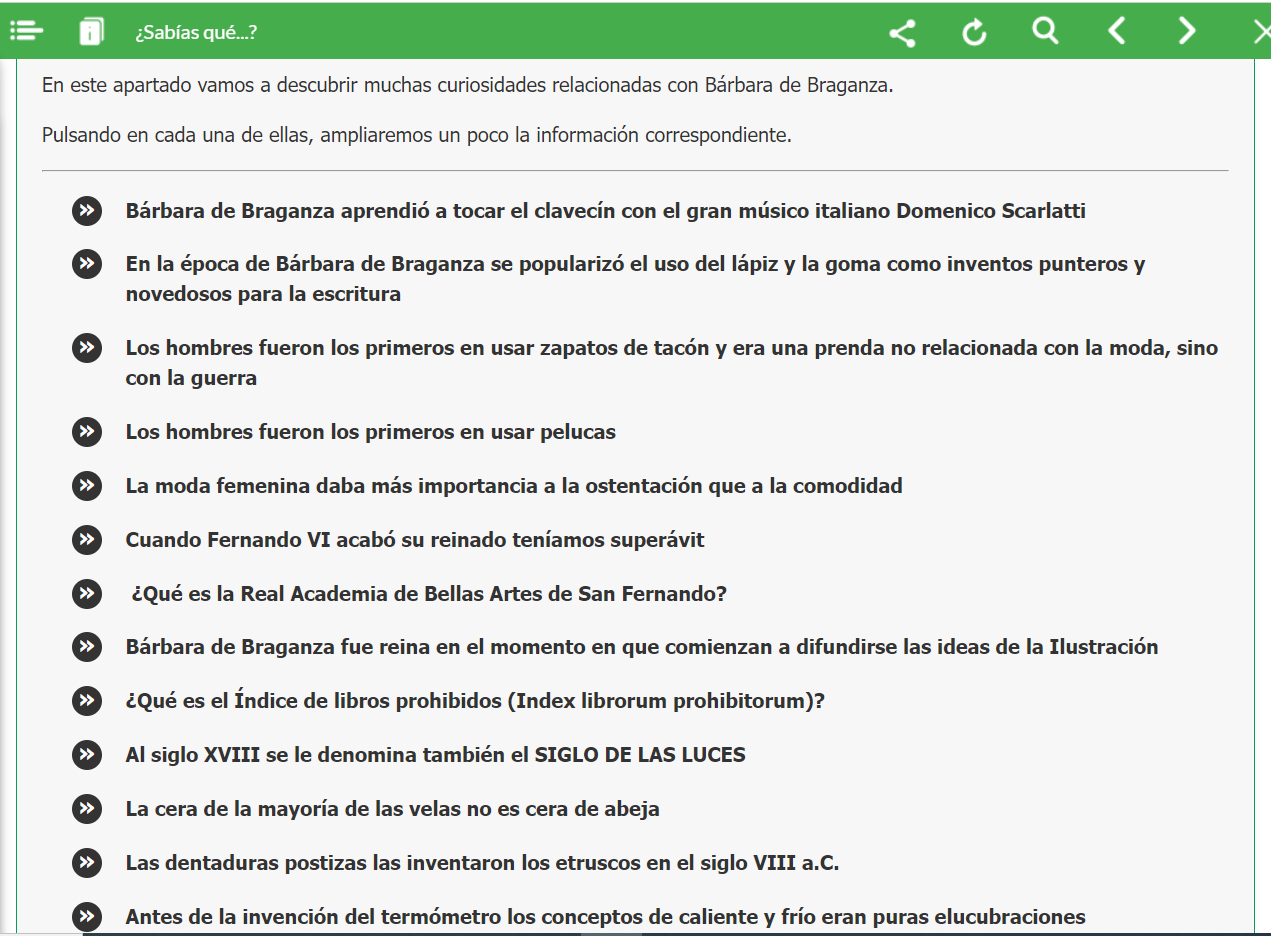Expand arrow icon beside lápiz y goma item
This screenshot has height=936, width=1271.
[x=87, y=265]
